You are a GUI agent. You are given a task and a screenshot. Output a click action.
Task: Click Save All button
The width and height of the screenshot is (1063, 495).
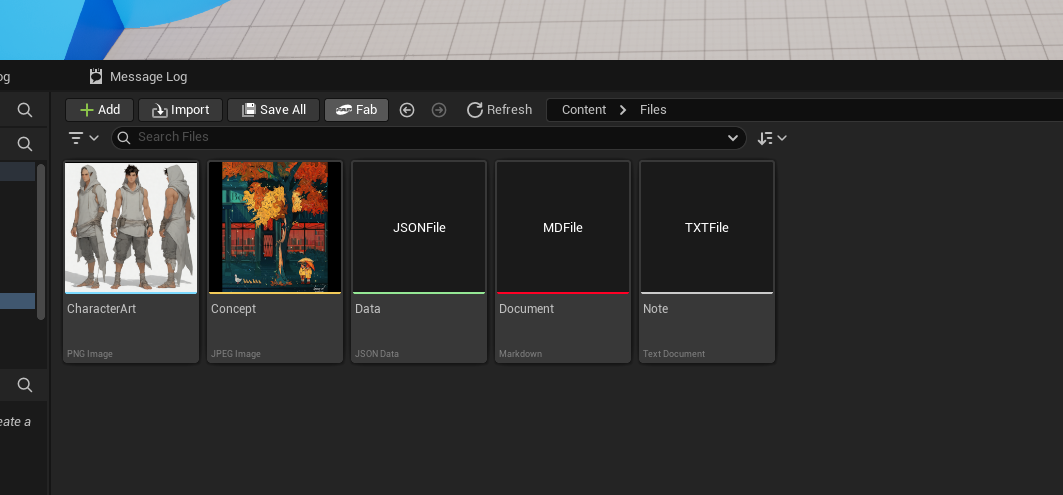[273, 110]
